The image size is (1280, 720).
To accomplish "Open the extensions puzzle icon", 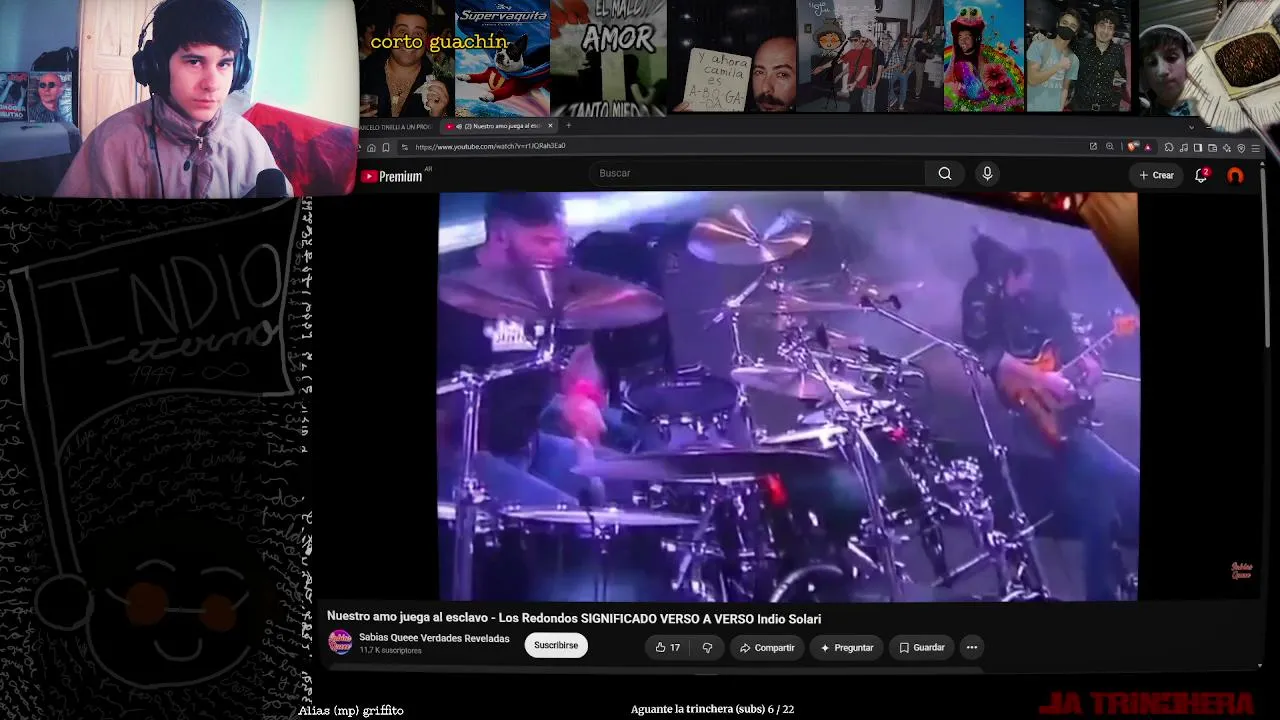I will click(1169, 148).
